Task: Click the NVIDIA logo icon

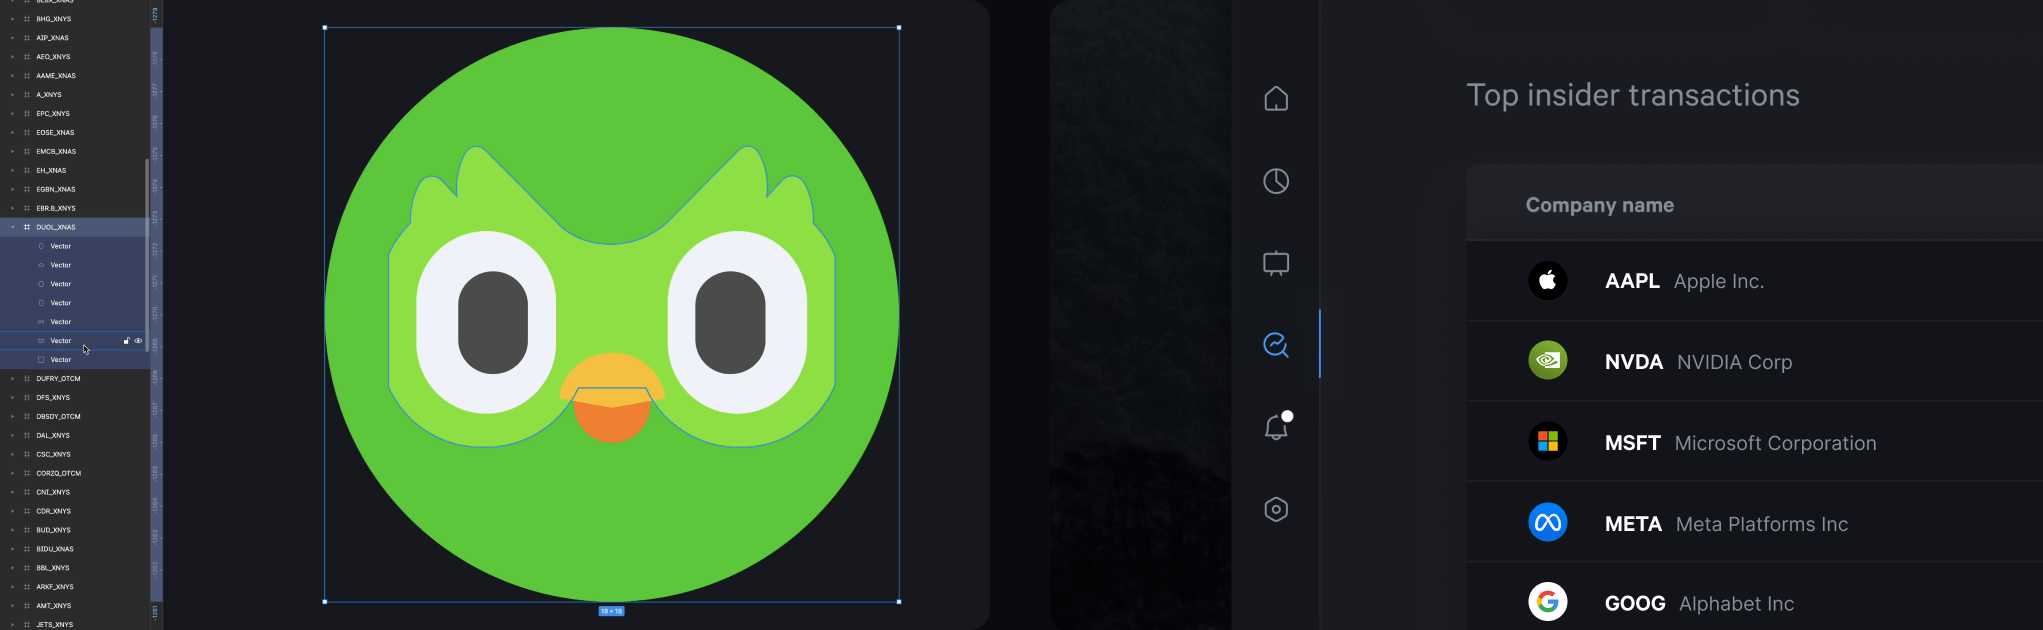Action: coord(1548,361)
